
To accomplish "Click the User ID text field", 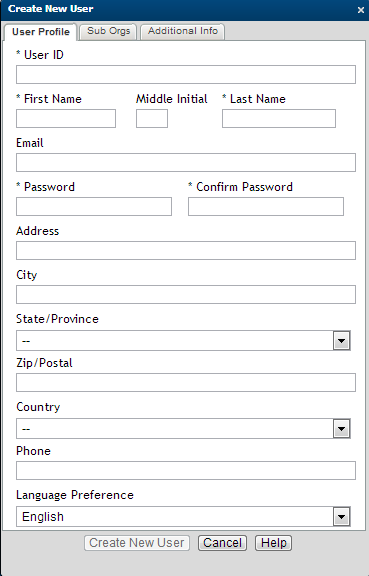I will (186, 75).
